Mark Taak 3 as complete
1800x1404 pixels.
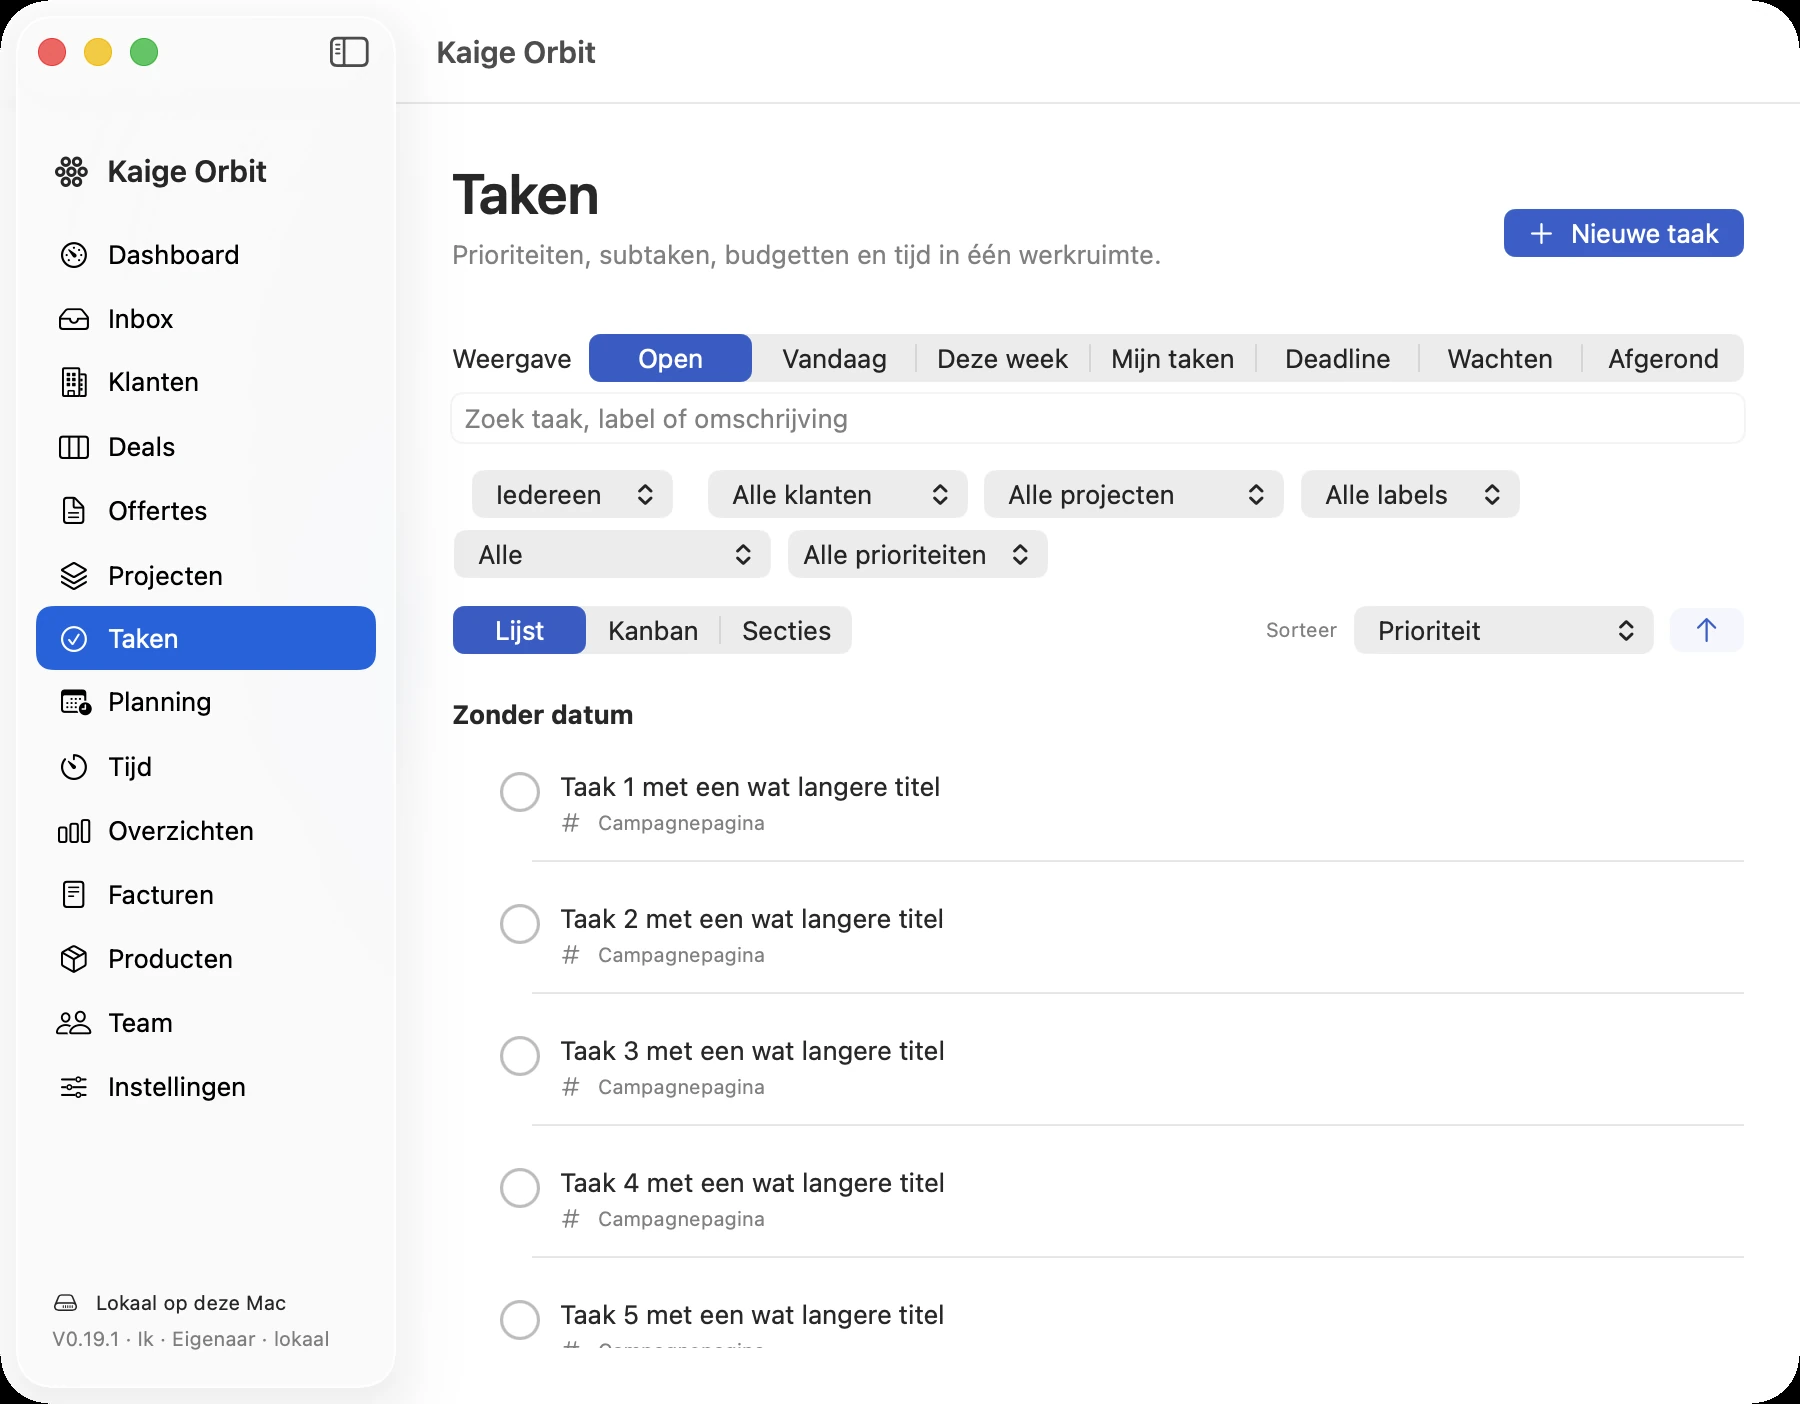tap(520, 1056)
